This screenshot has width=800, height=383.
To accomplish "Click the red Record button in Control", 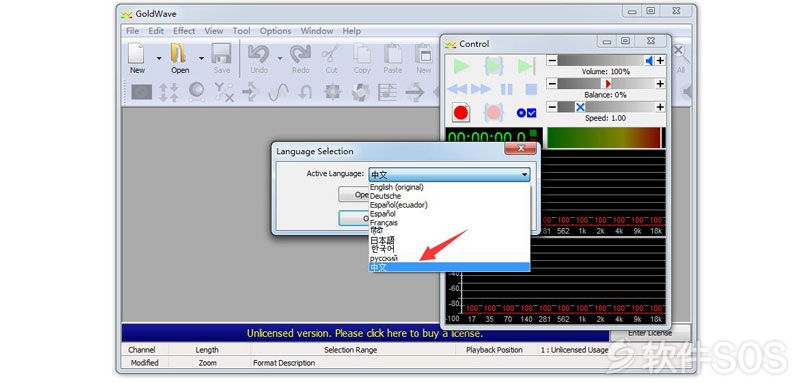I will point(461,113).
